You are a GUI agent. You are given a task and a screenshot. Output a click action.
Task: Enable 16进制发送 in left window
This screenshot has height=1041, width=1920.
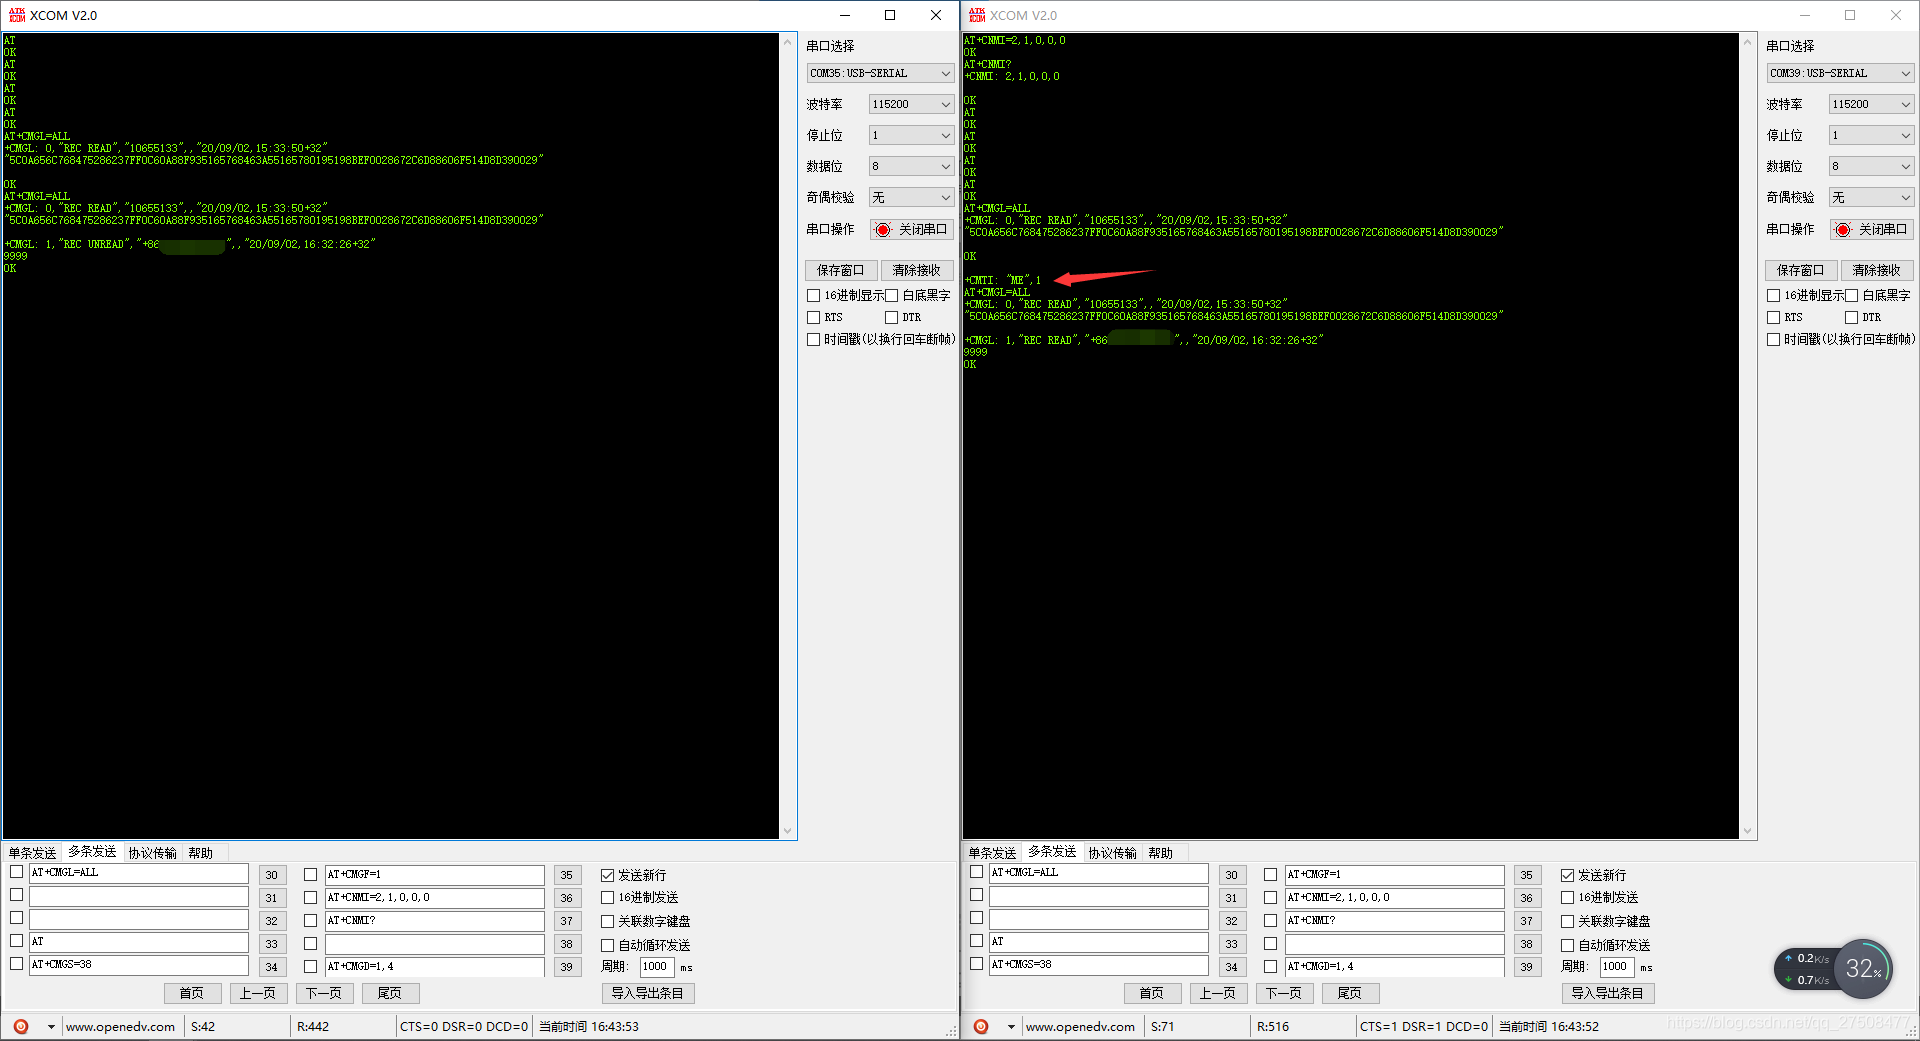(x=608, y=897)
